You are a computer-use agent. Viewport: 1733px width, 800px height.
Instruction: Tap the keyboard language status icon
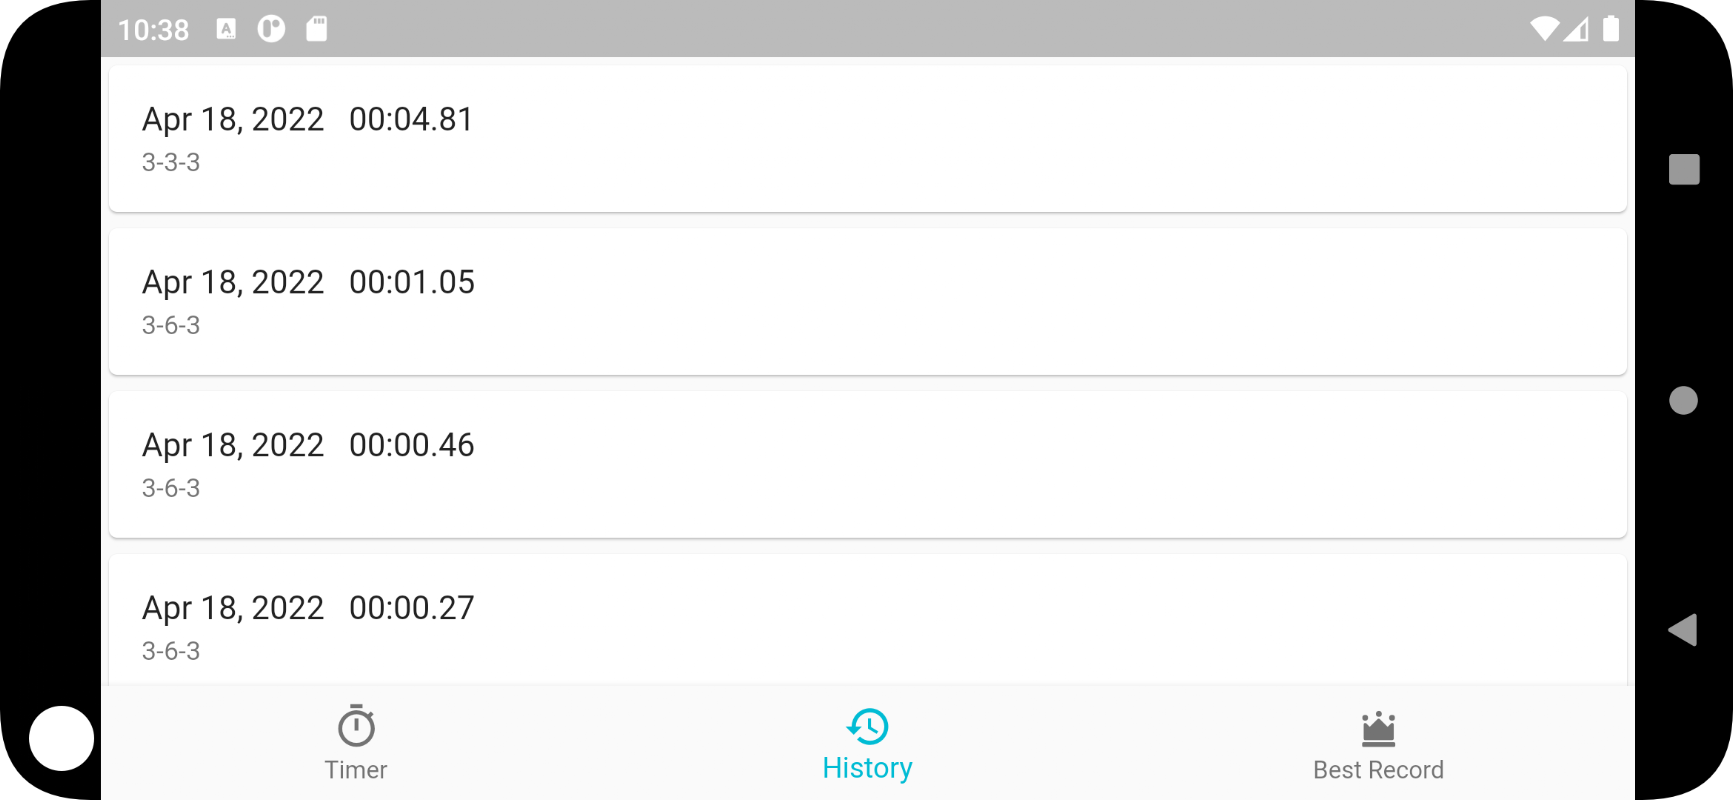(227, 29)
